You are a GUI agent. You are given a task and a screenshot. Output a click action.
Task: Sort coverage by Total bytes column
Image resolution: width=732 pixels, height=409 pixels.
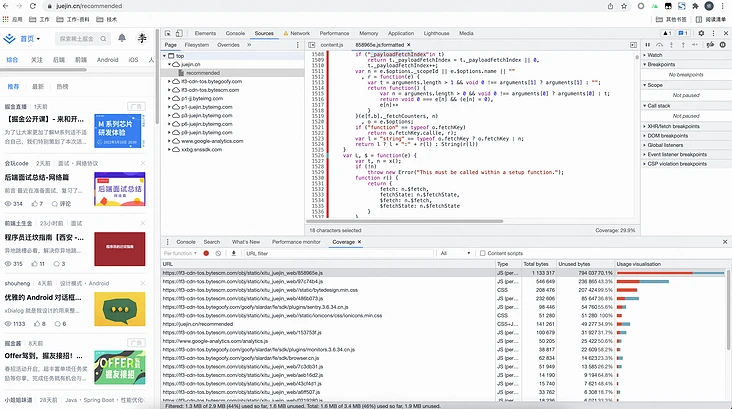pos(538,264)
